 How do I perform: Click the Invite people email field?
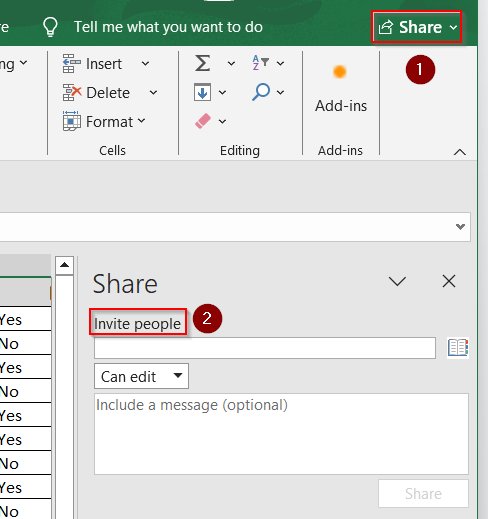[265, 348]
